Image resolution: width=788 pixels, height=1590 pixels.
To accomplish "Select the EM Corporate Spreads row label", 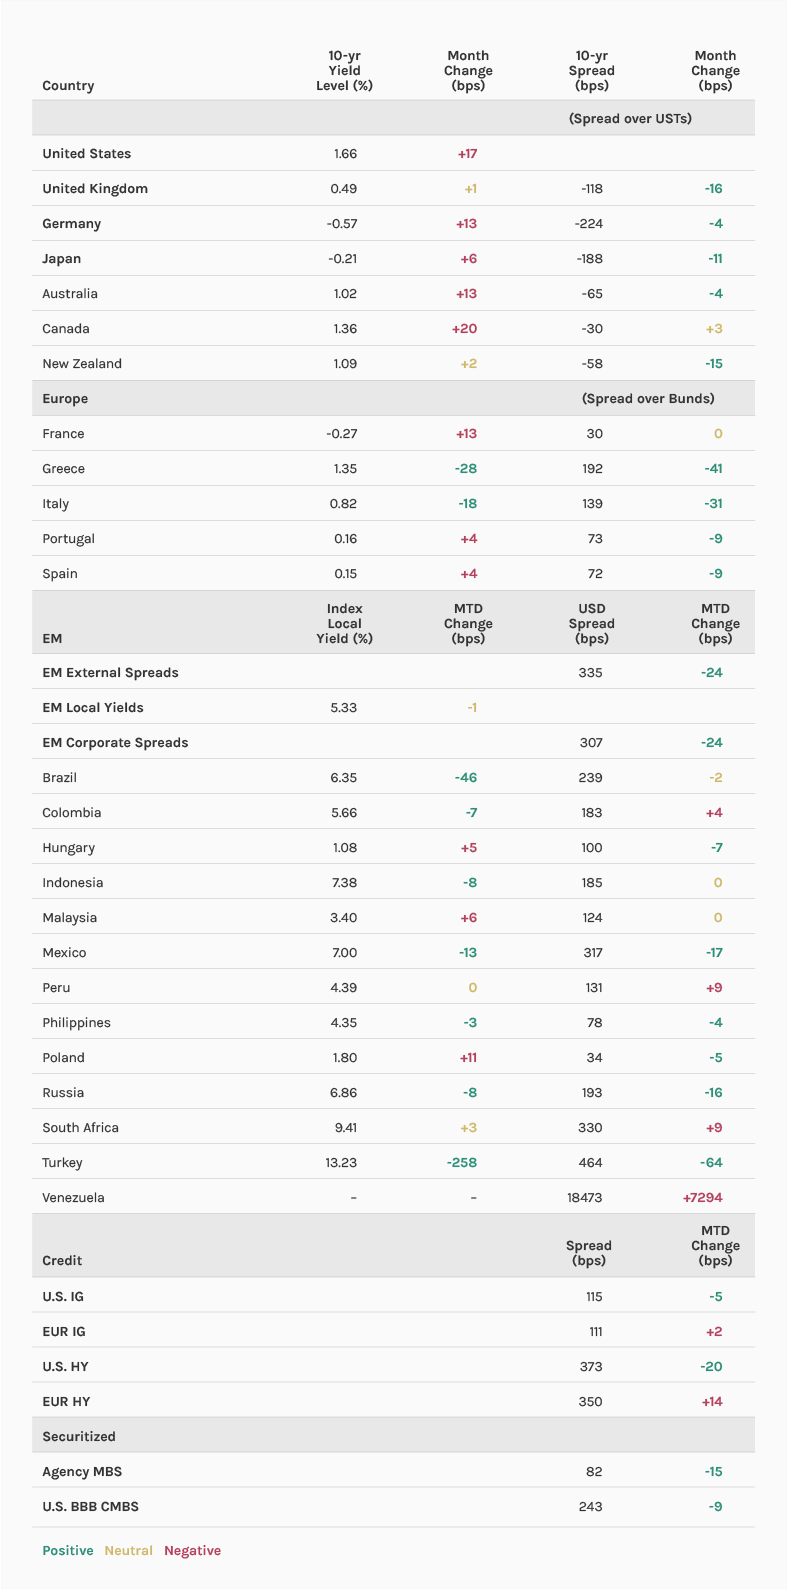I will [115, 743].
